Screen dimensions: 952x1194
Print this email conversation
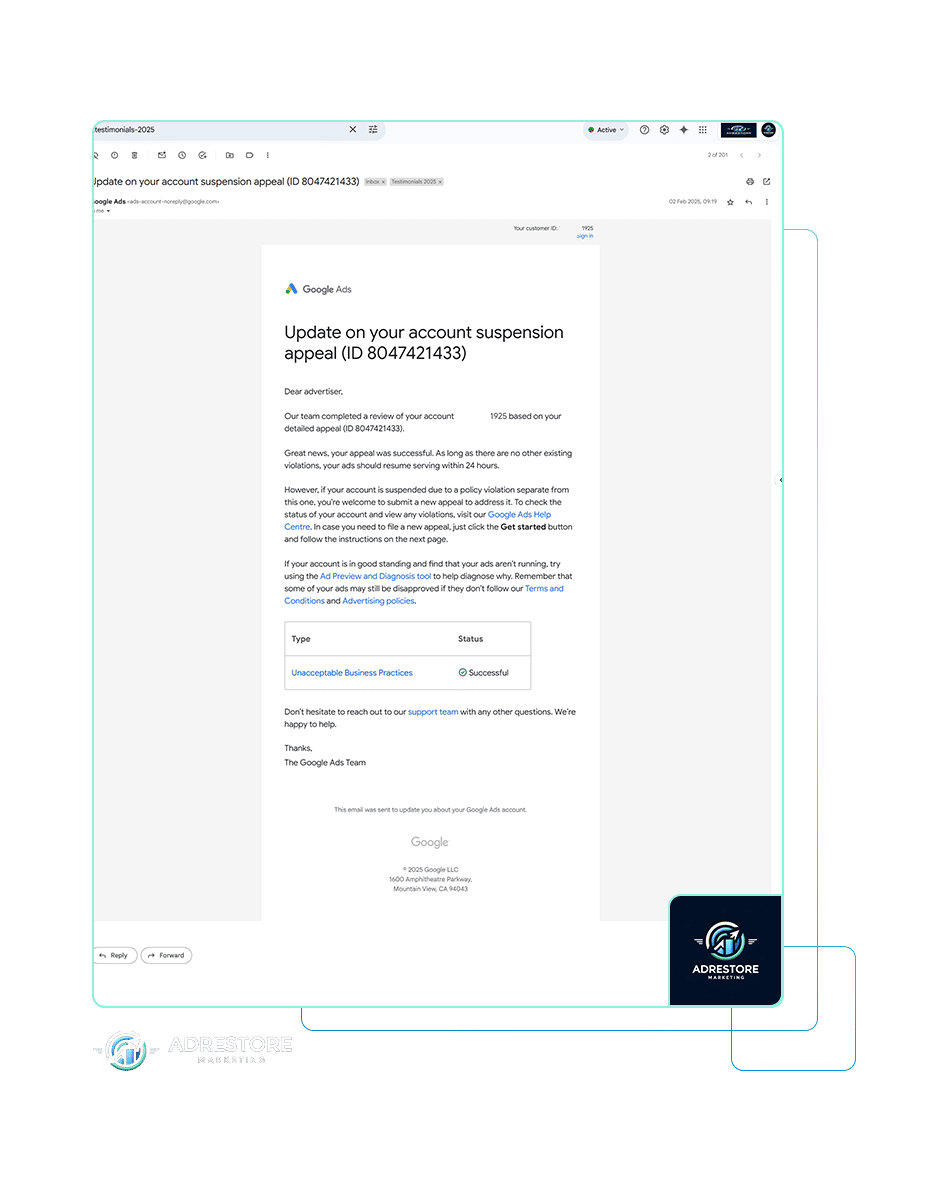click(x=750, y=181)
